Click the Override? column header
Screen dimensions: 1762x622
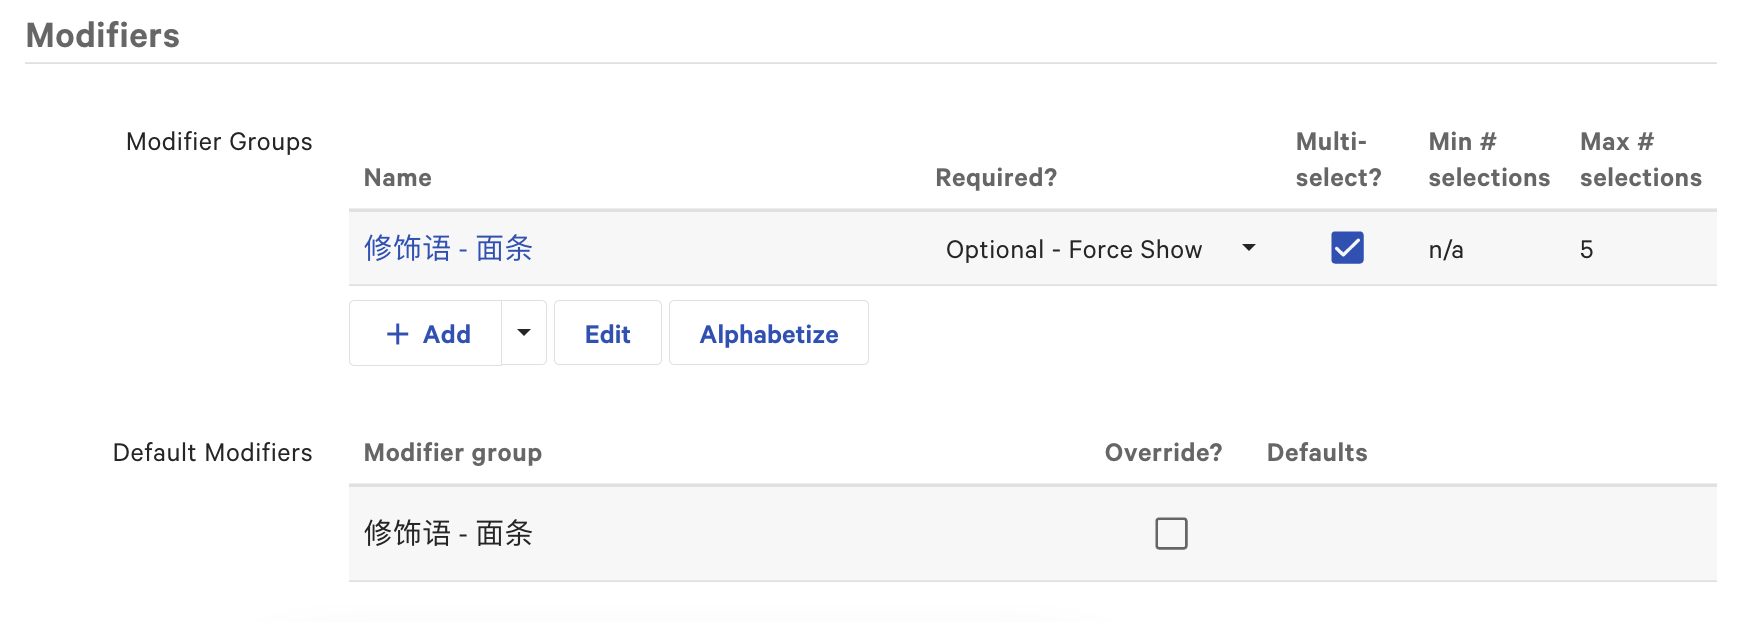(x=1163, y=453)
